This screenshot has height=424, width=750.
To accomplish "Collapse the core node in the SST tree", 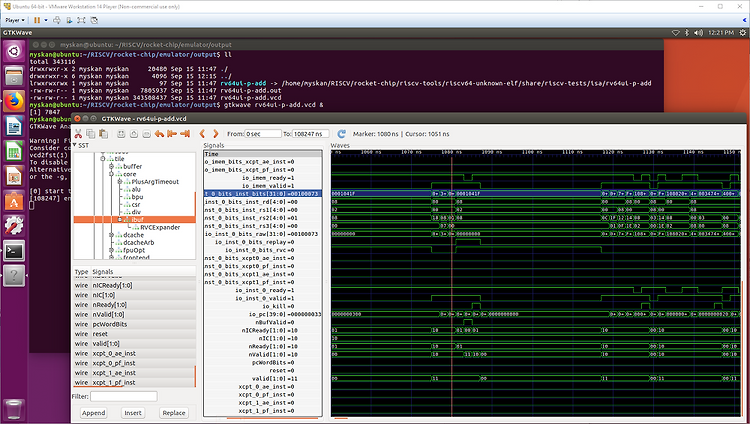I will click(111, 174).
